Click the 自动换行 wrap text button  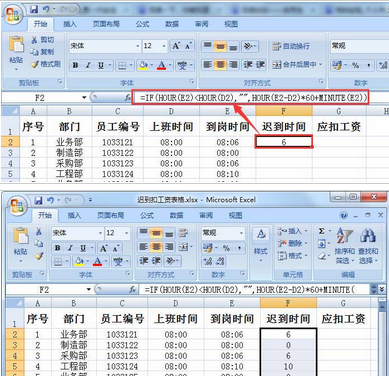[291, 46]
